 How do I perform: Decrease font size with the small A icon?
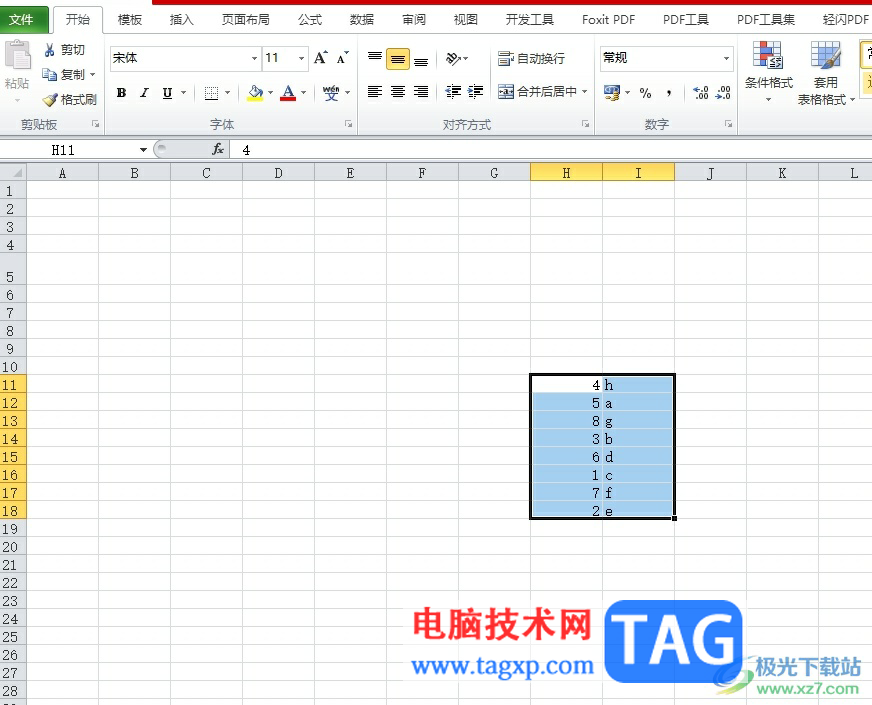tap(343, 58)
